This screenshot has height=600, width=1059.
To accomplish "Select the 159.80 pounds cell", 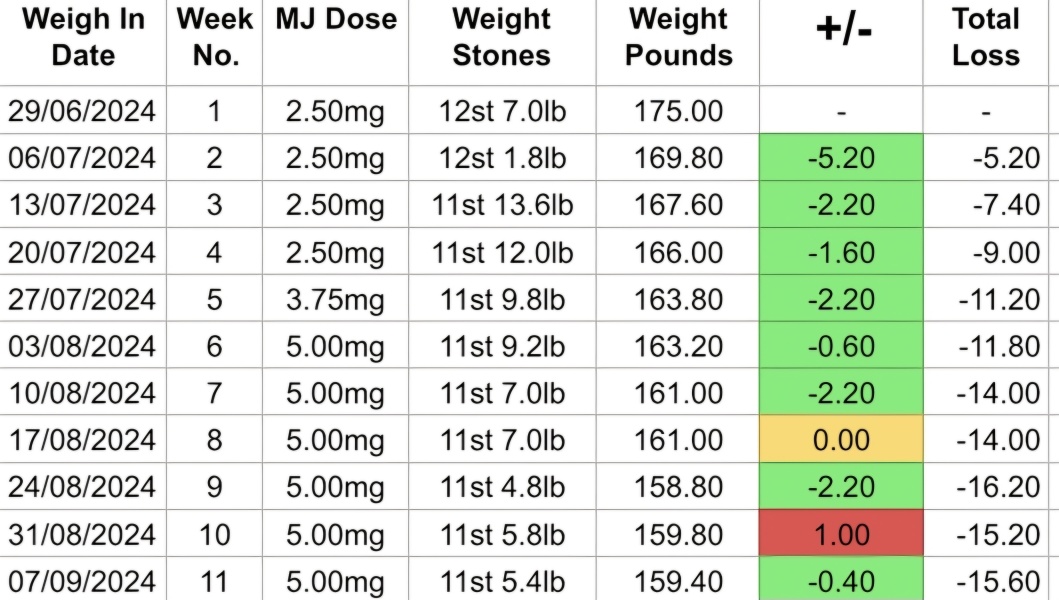I will (679, 534).
